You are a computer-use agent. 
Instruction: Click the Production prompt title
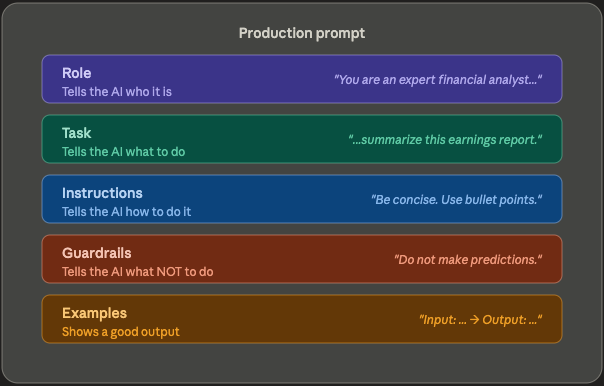(x=302, y=34)
